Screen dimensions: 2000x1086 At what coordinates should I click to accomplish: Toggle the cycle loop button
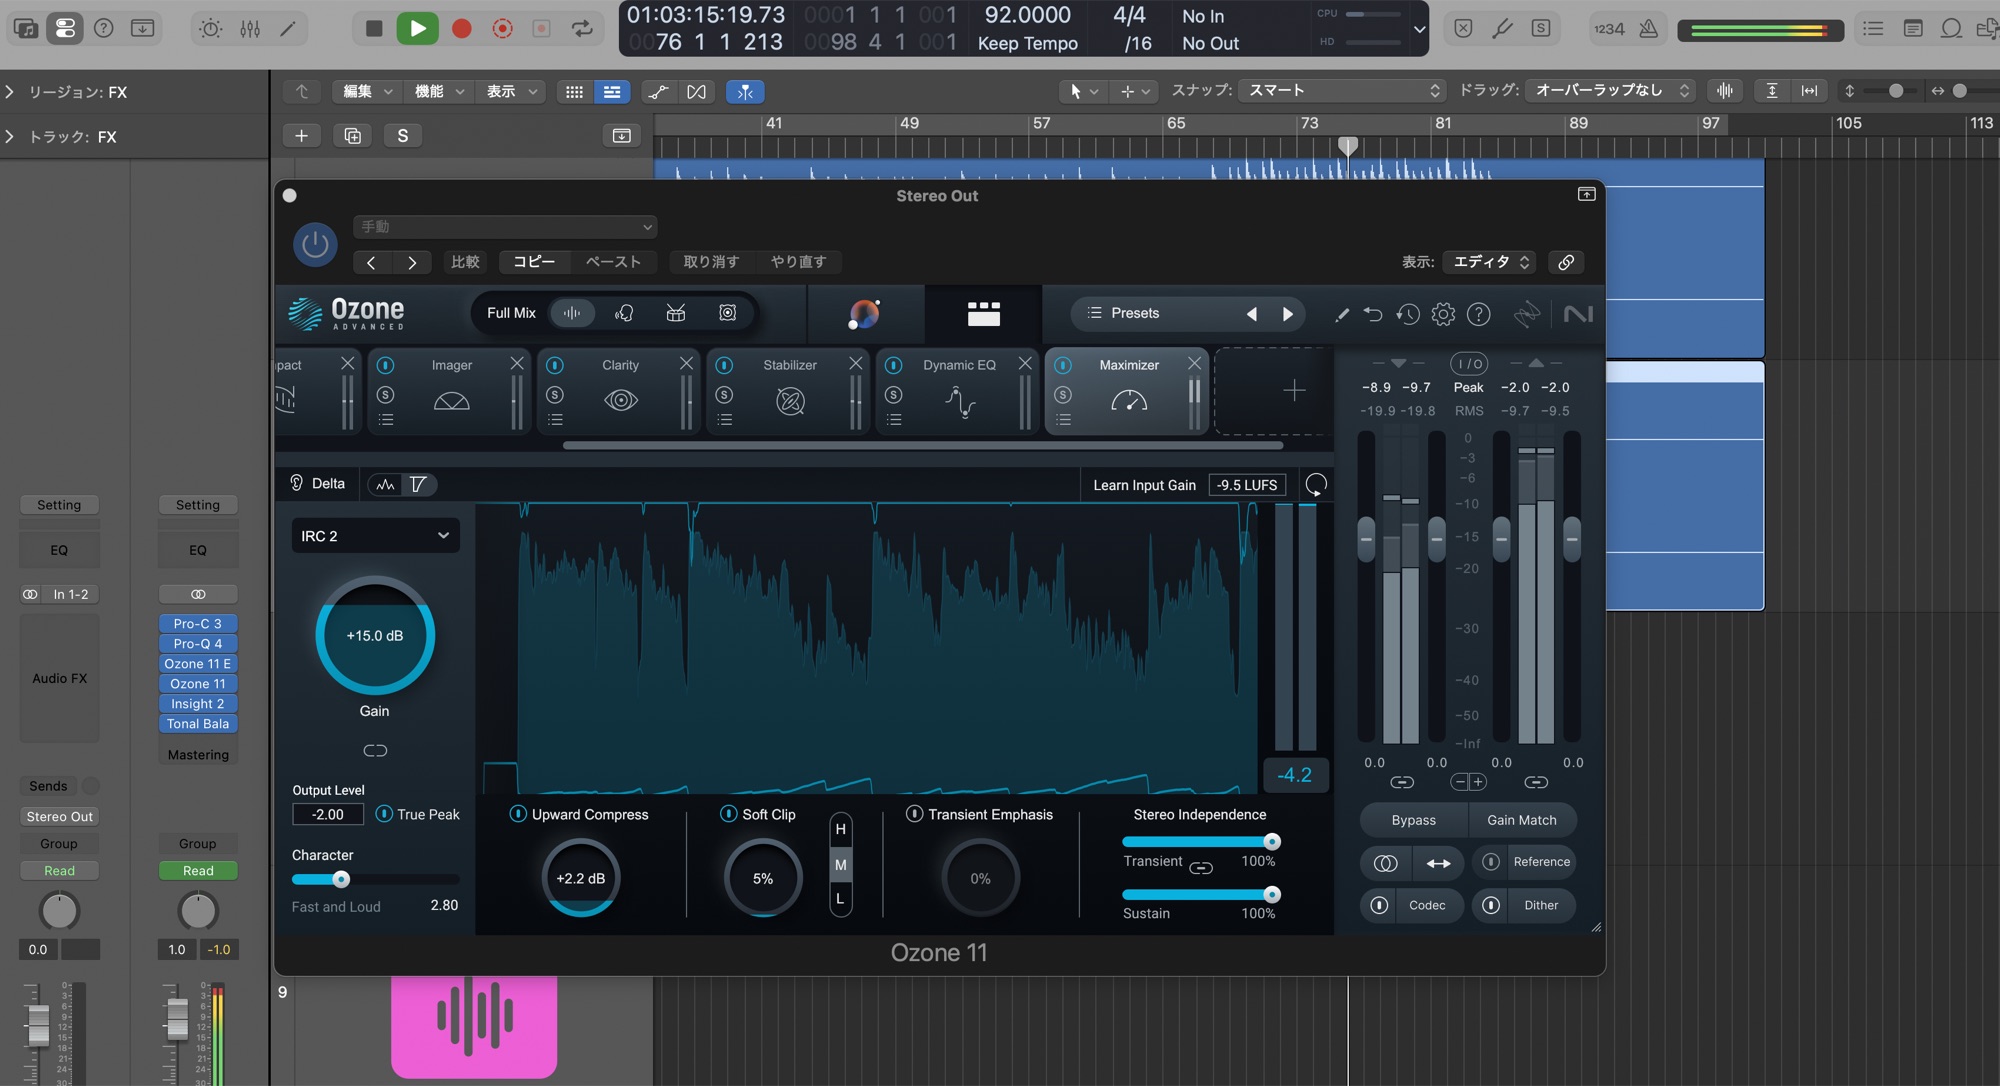582,28
